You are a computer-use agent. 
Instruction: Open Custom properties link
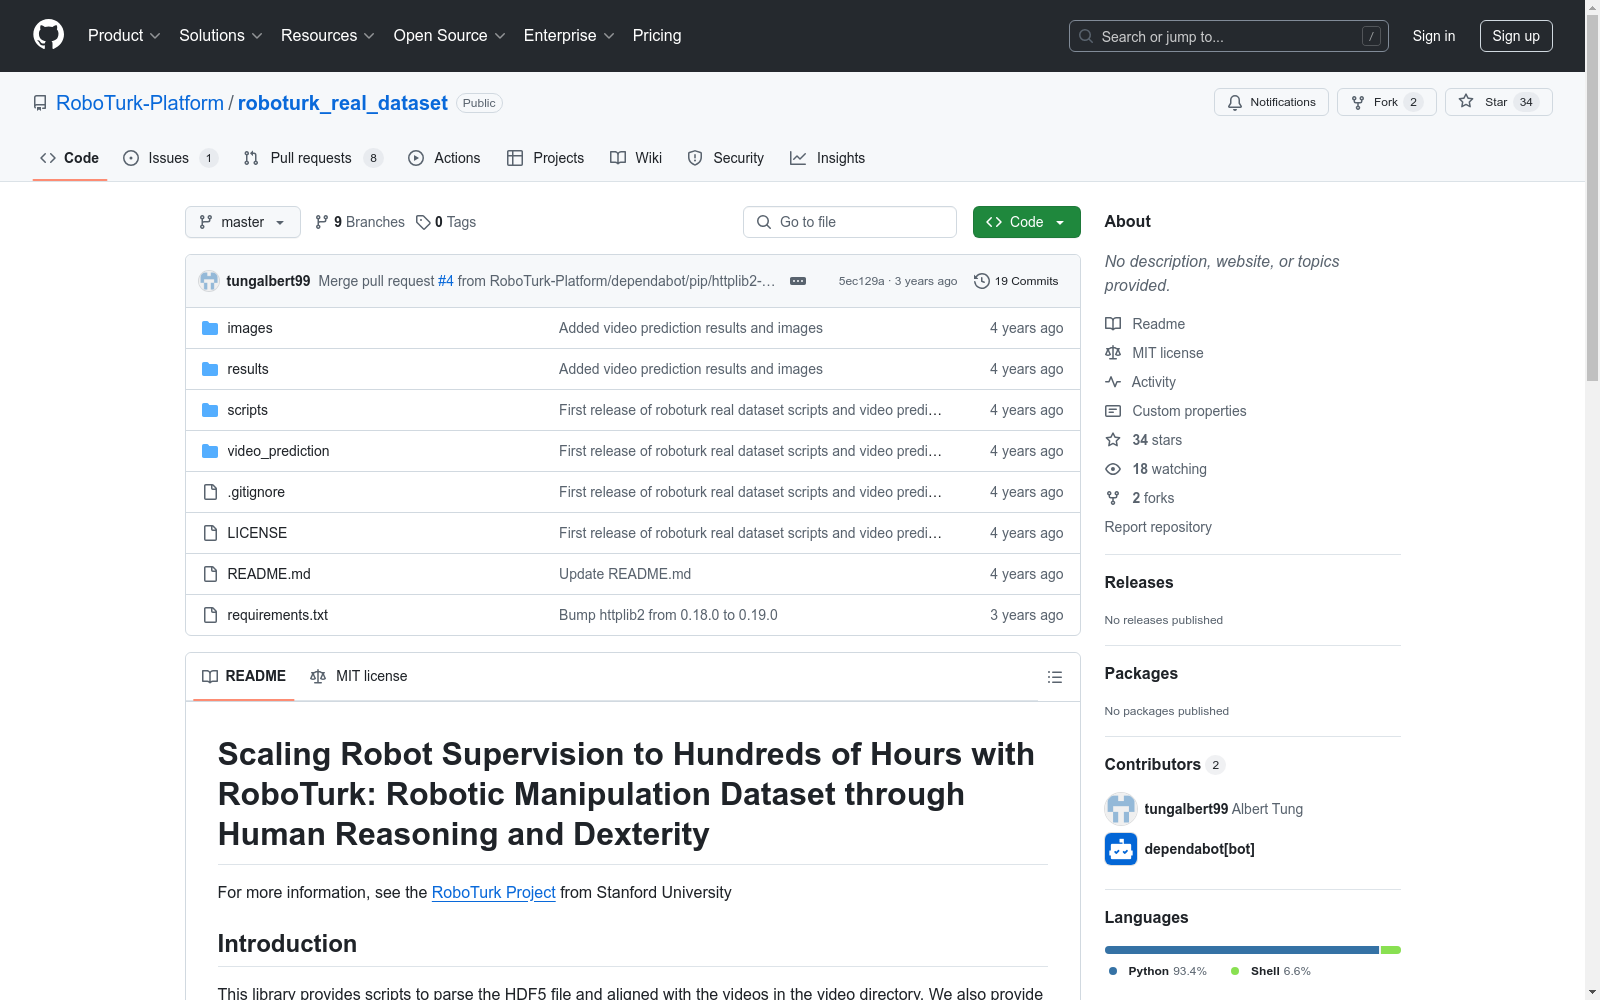click(1189, 411)
